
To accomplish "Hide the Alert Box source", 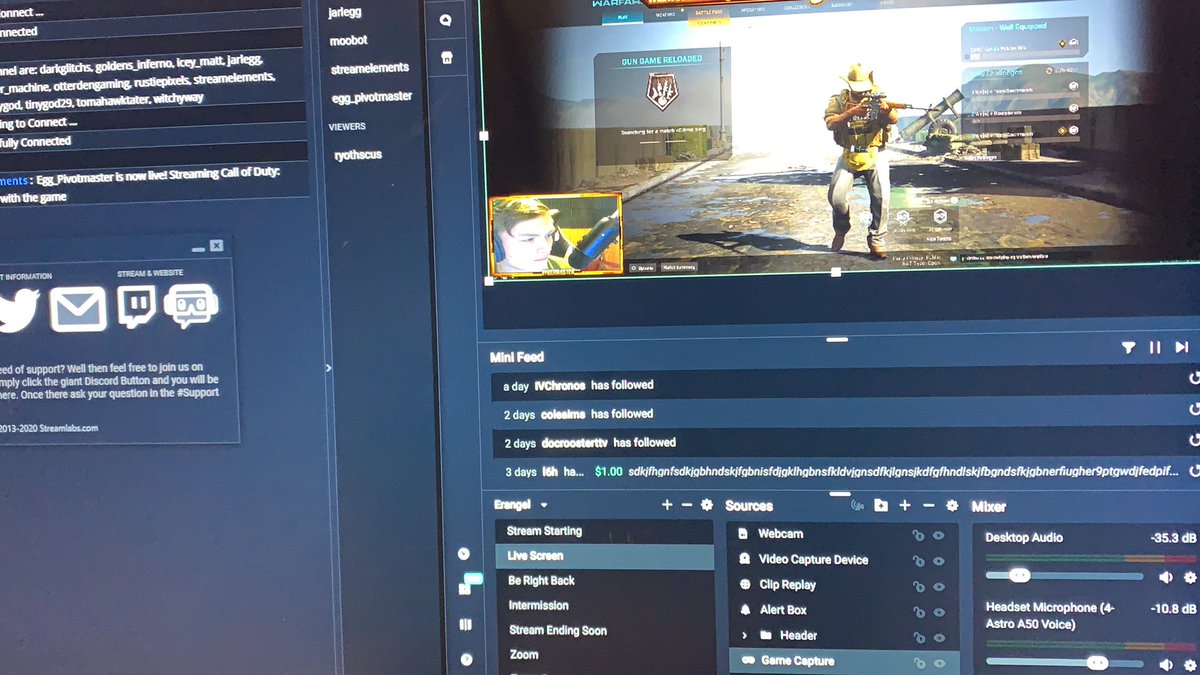I will [x=939, y=611].
